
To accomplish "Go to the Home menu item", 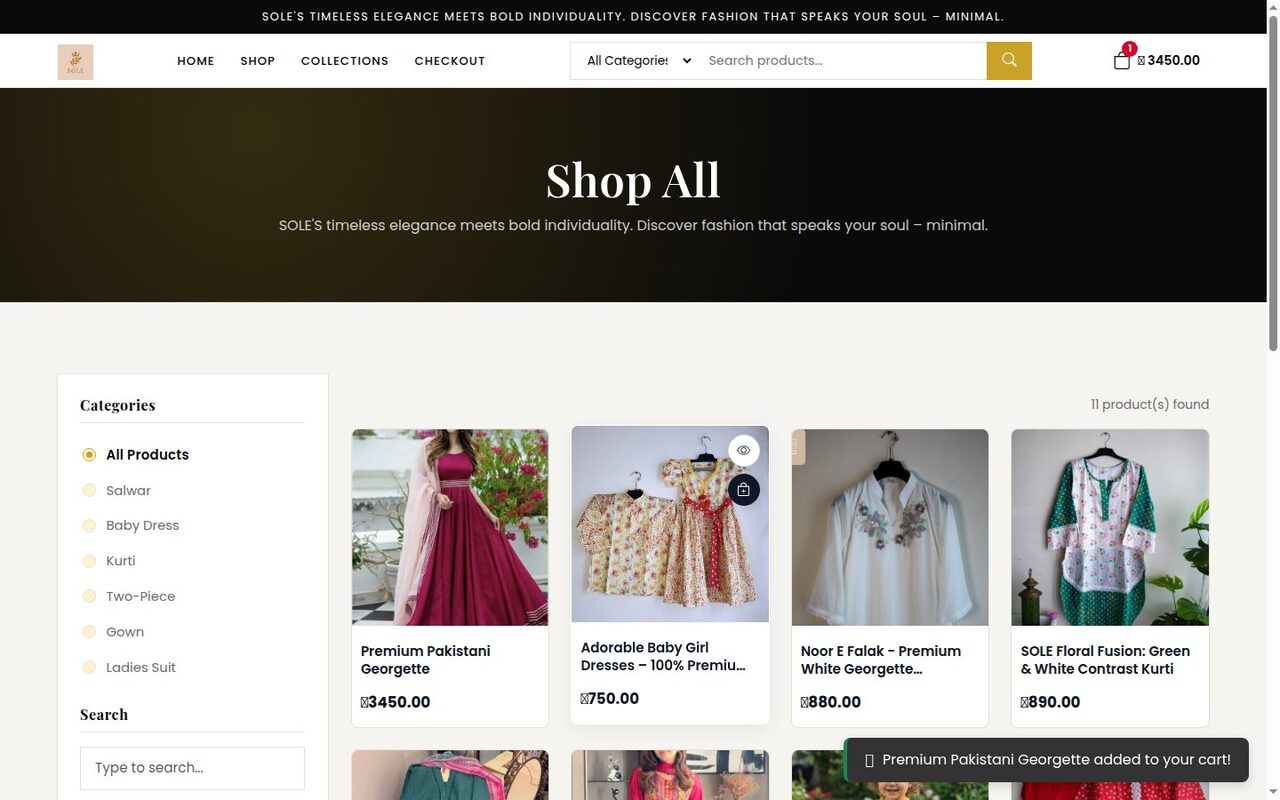I will [196, 61].
